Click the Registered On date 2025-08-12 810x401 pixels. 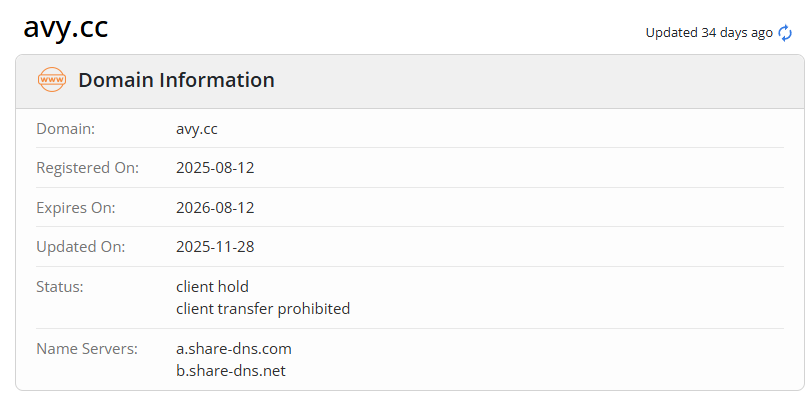tap(215, 168)
